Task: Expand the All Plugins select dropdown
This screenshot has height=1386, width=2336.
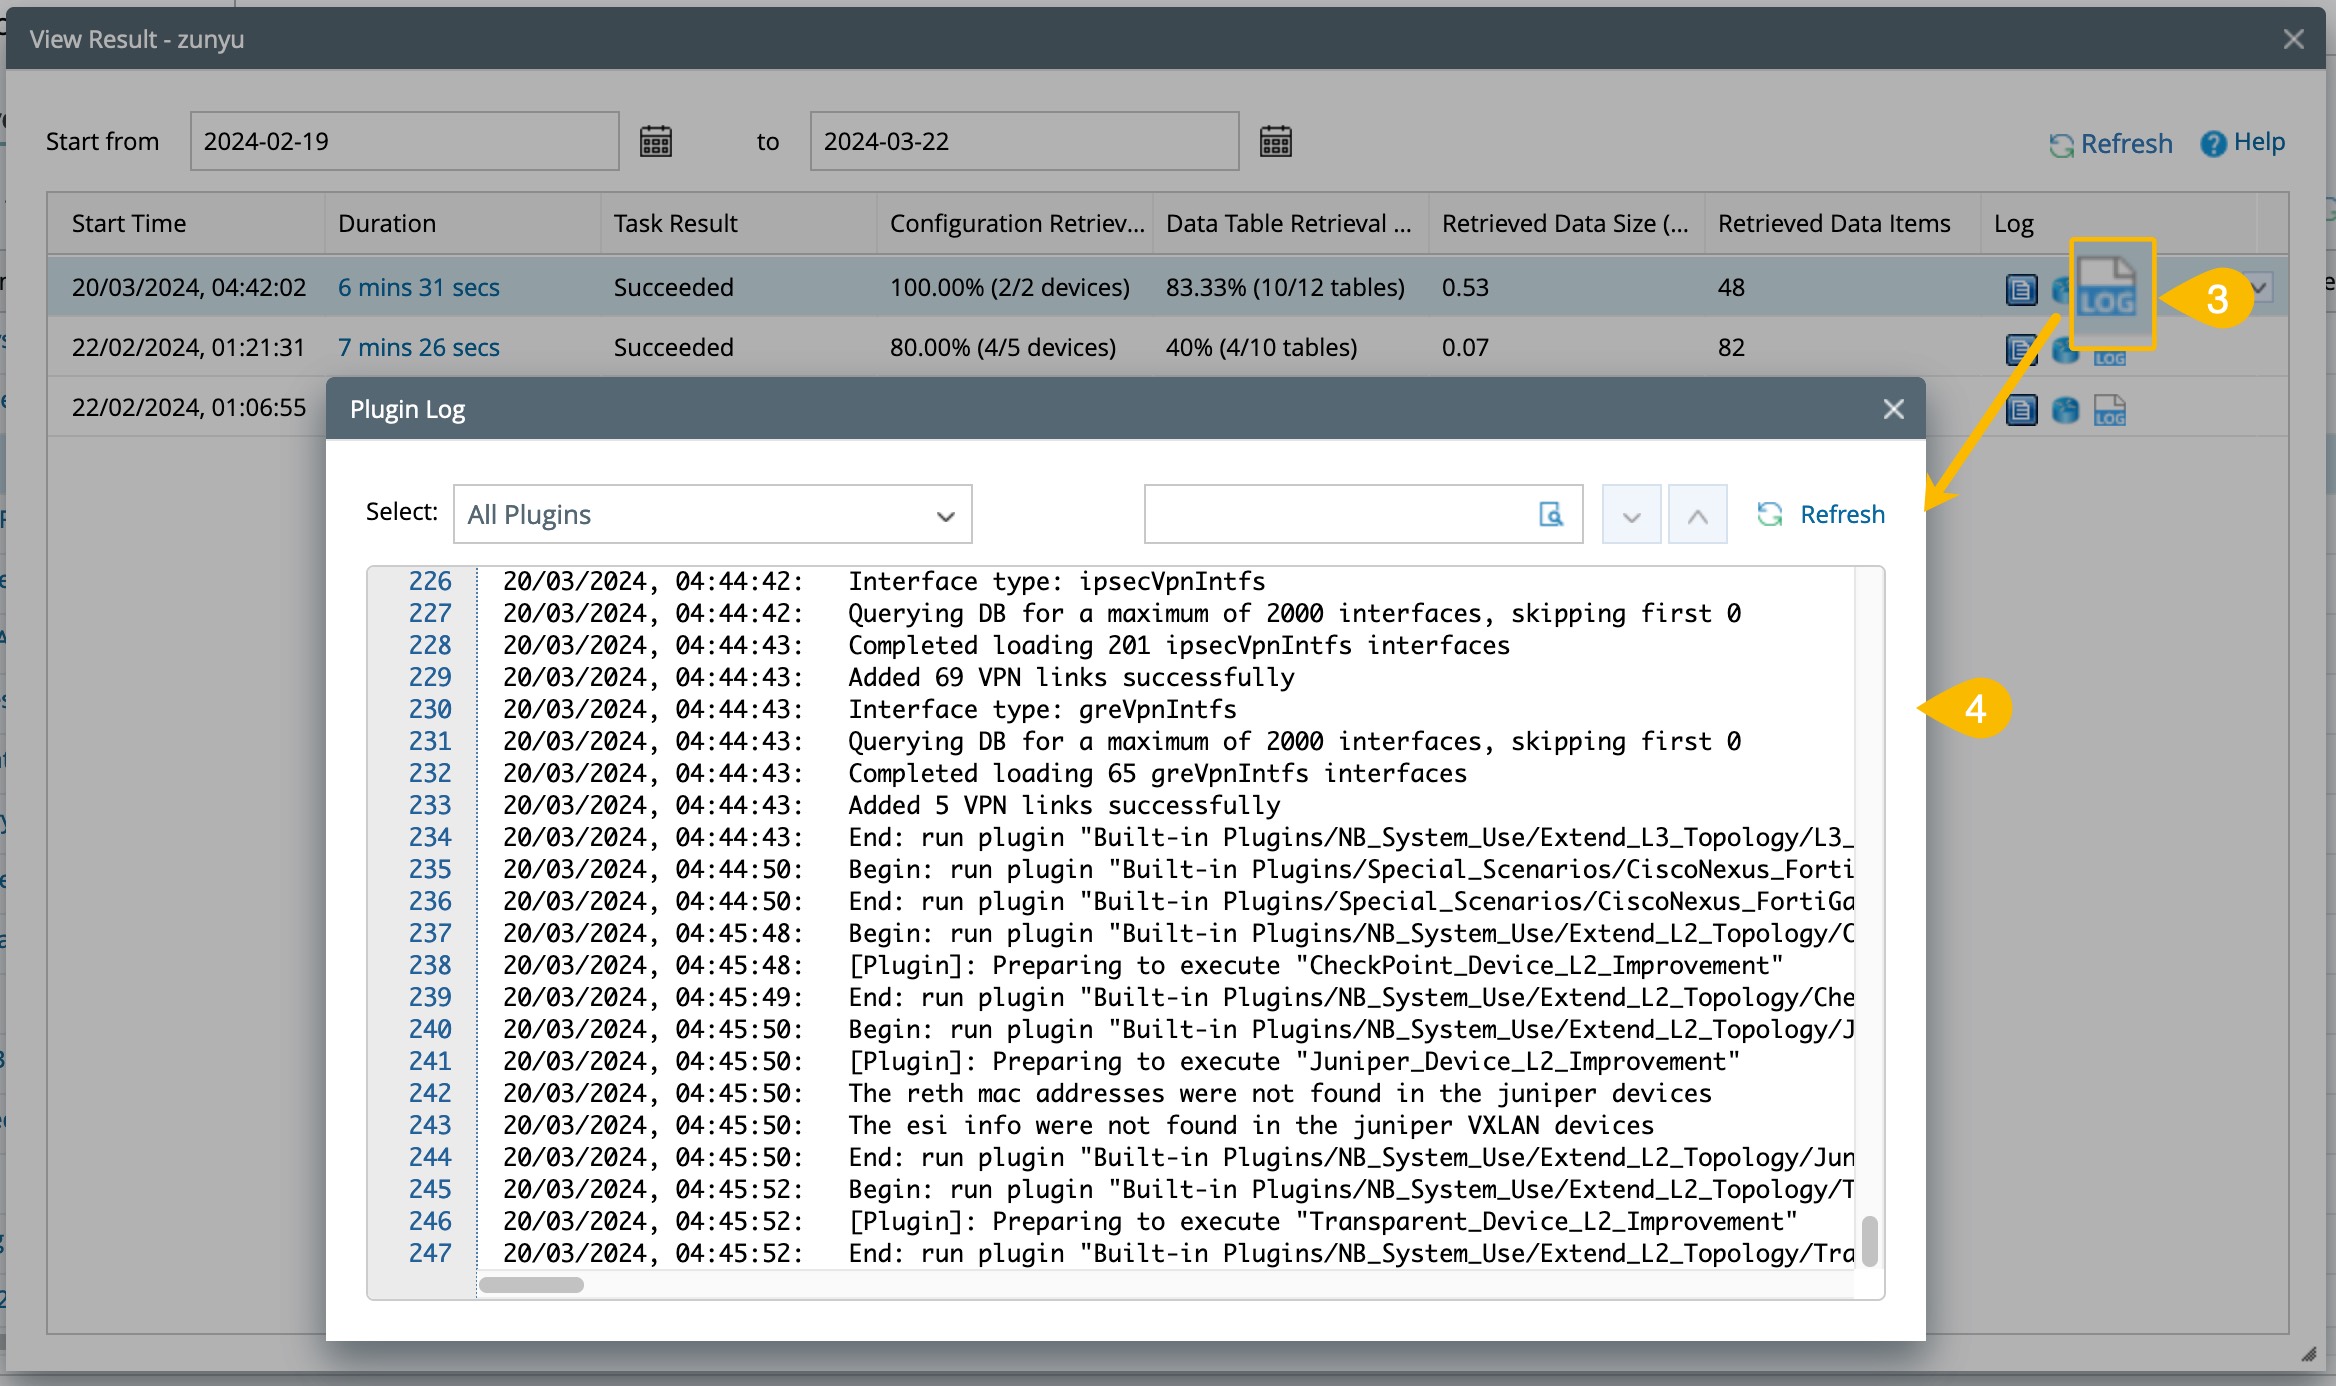Action: coord(712,515)
